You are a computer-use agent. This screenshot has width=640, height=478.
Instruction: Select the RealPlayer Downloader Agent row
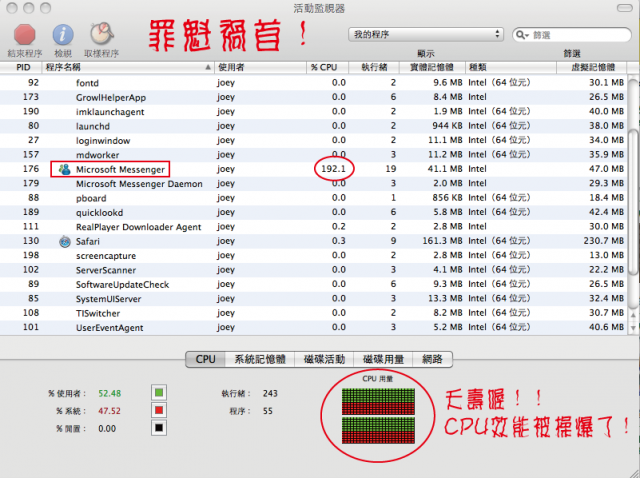(x=313, y=227)
